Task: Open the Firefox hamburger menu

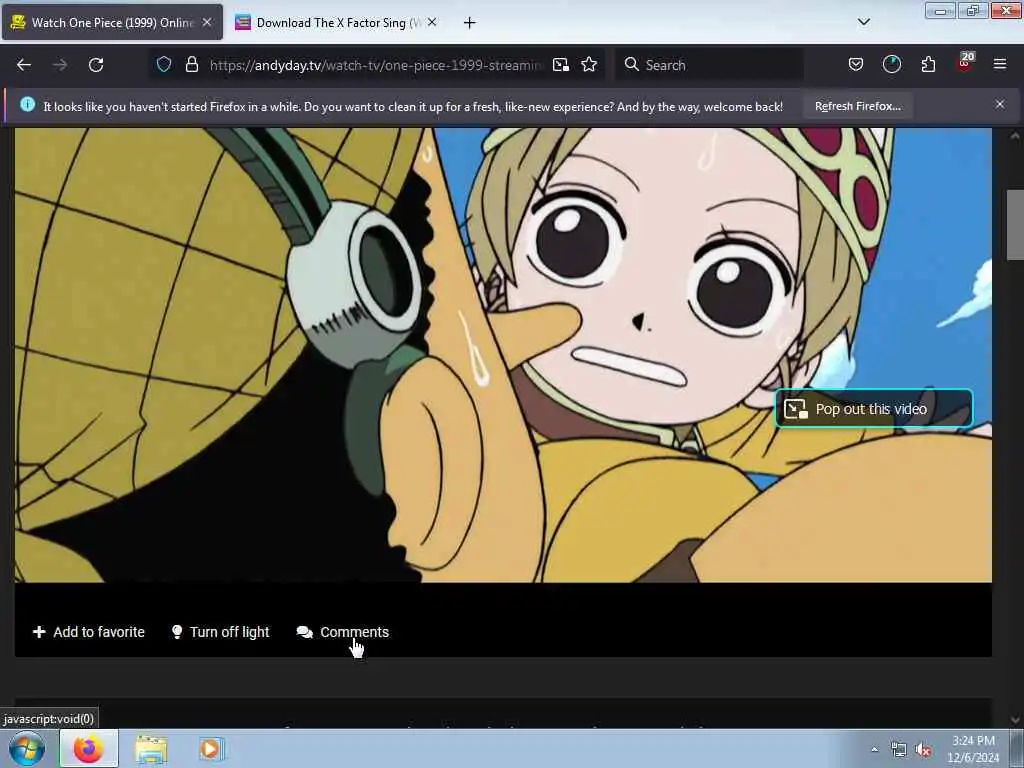Action: [1000, 64]
